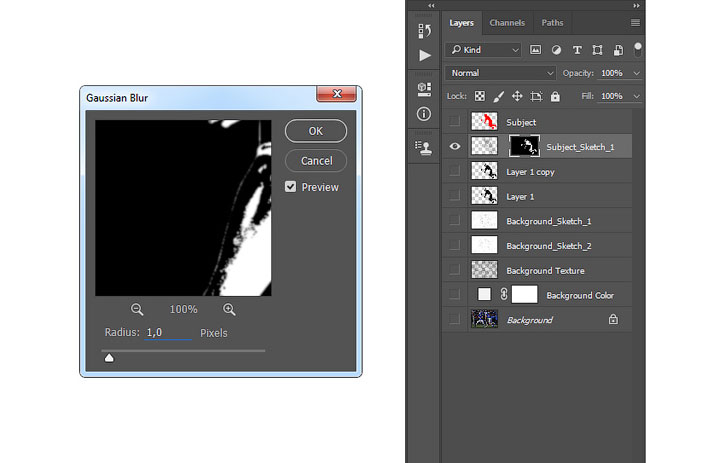
Task: Show the Background Color layer
Action: [455, 295]
